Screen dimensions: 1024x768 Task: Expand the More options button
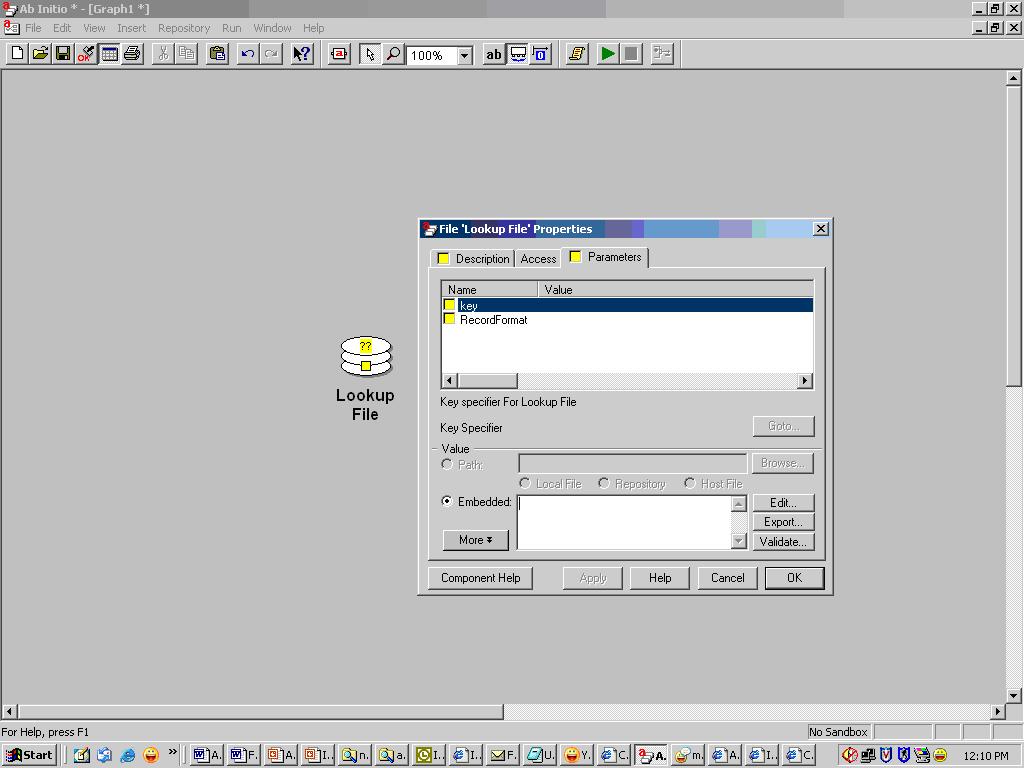click(474, 540)
